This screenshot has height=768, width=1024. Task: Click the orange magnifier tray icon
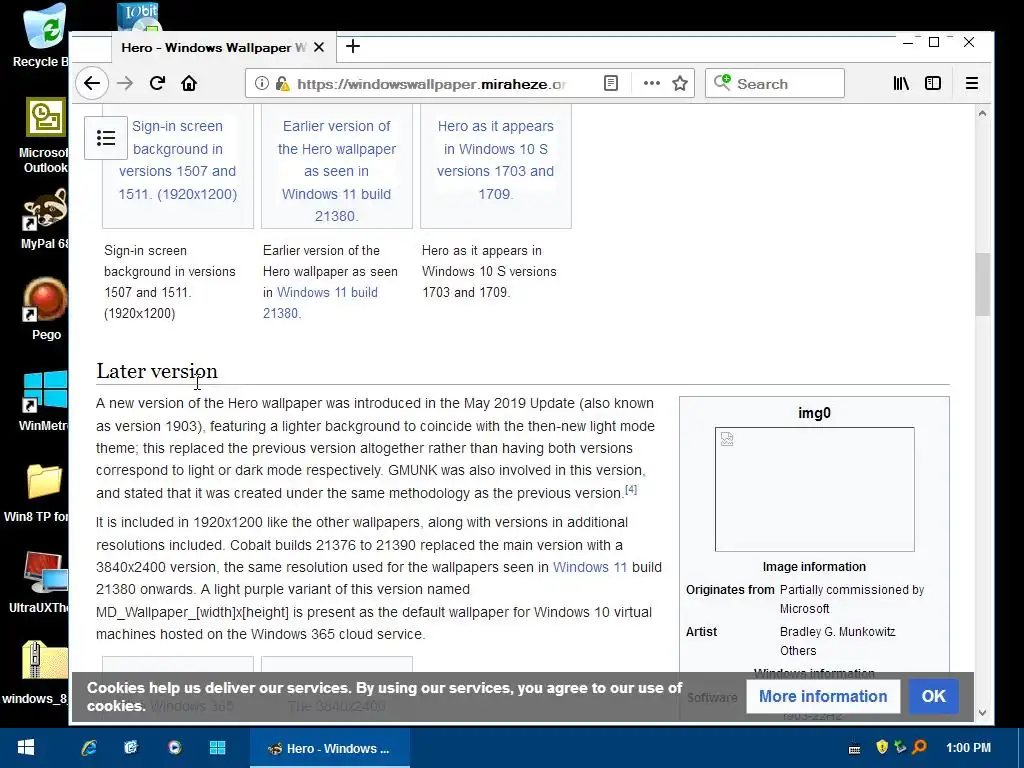(x=920, y=747)
